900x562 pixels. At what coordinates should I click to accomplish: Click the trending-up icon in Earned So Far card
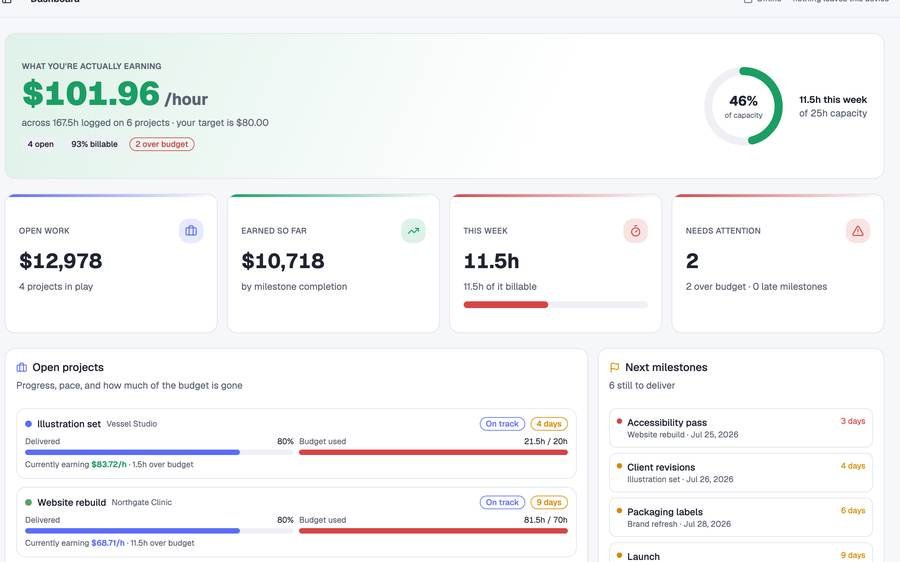(x=413, y=231)
